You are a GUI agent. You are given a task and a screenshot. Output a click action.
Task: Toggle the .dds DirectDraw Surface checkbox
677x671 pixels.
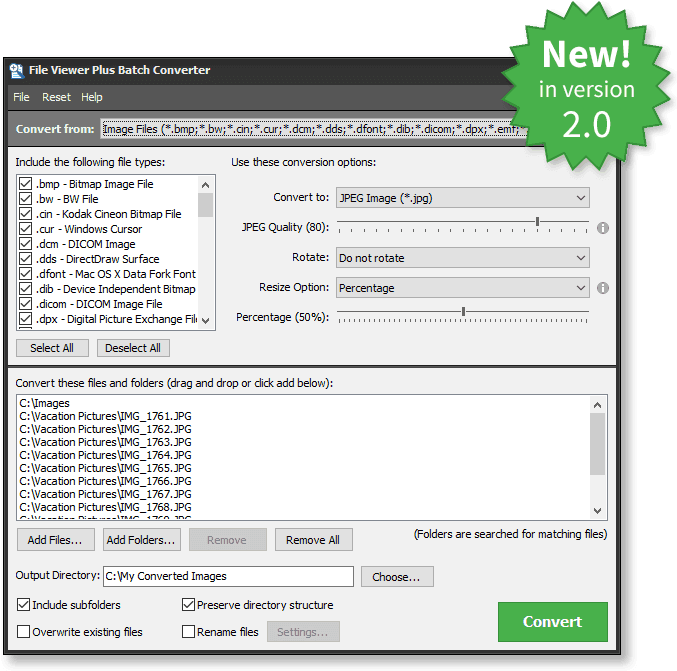pyautogui.click(x=25, y=259)
